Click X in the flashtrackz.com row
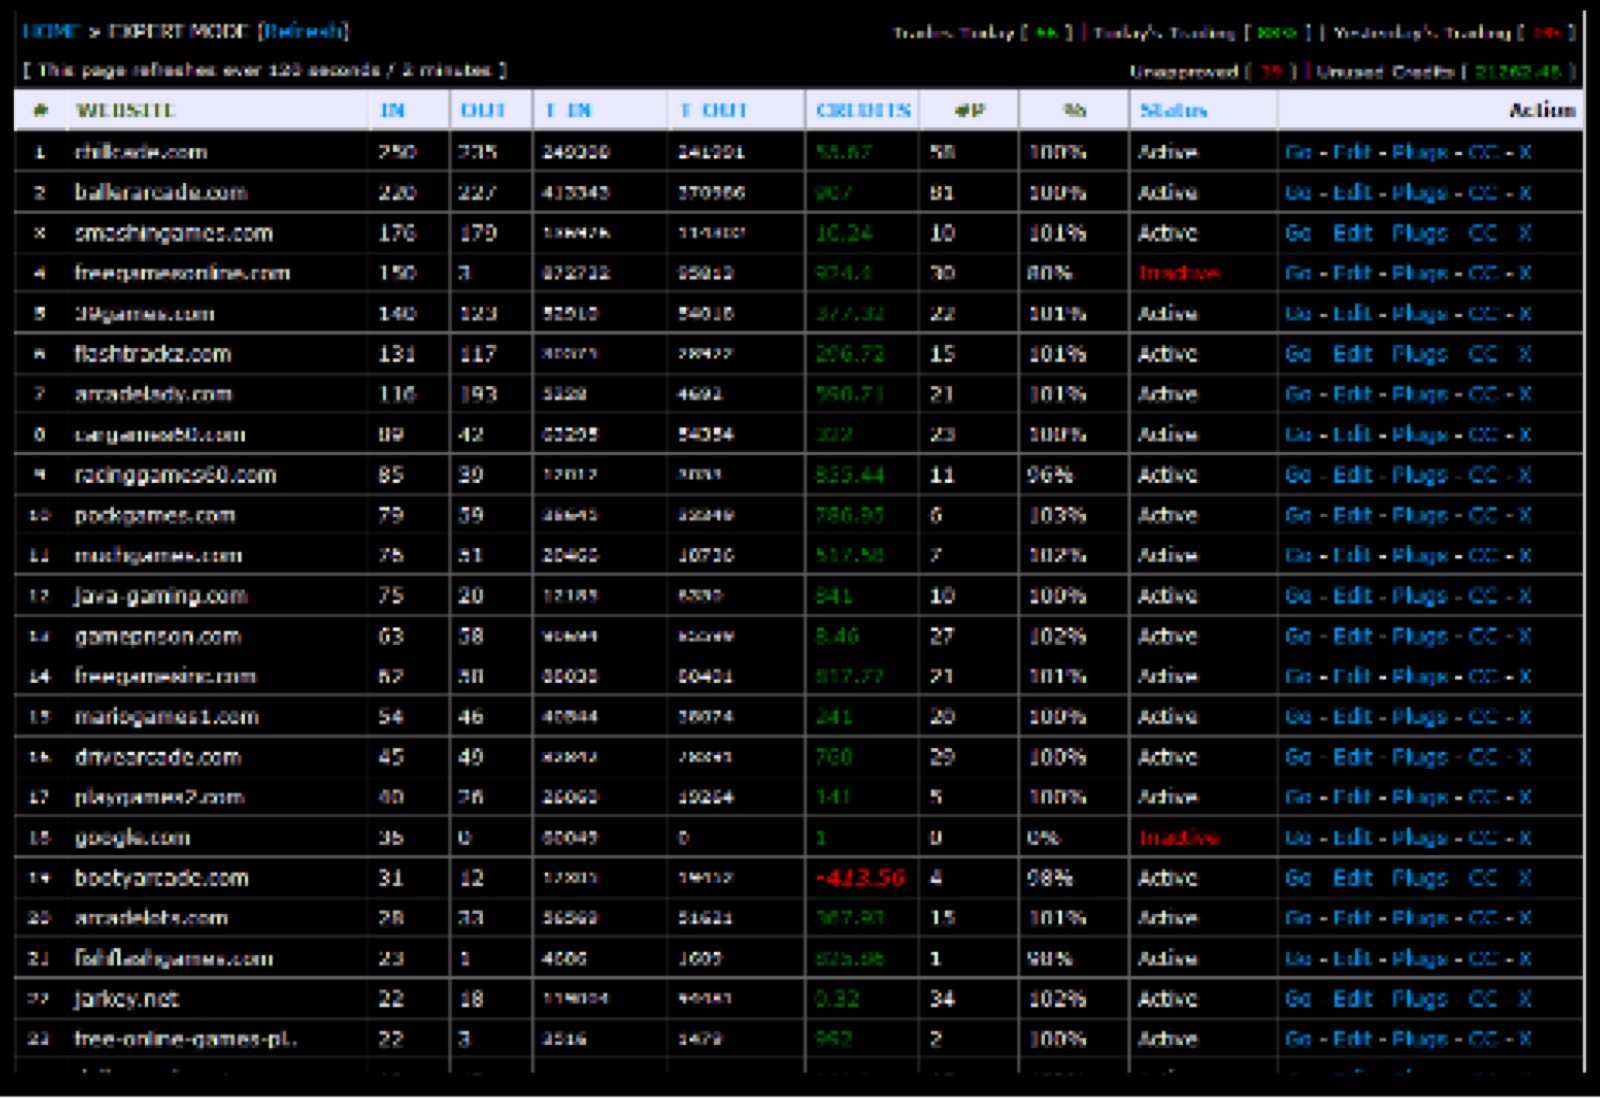 tap(1524, 354)
